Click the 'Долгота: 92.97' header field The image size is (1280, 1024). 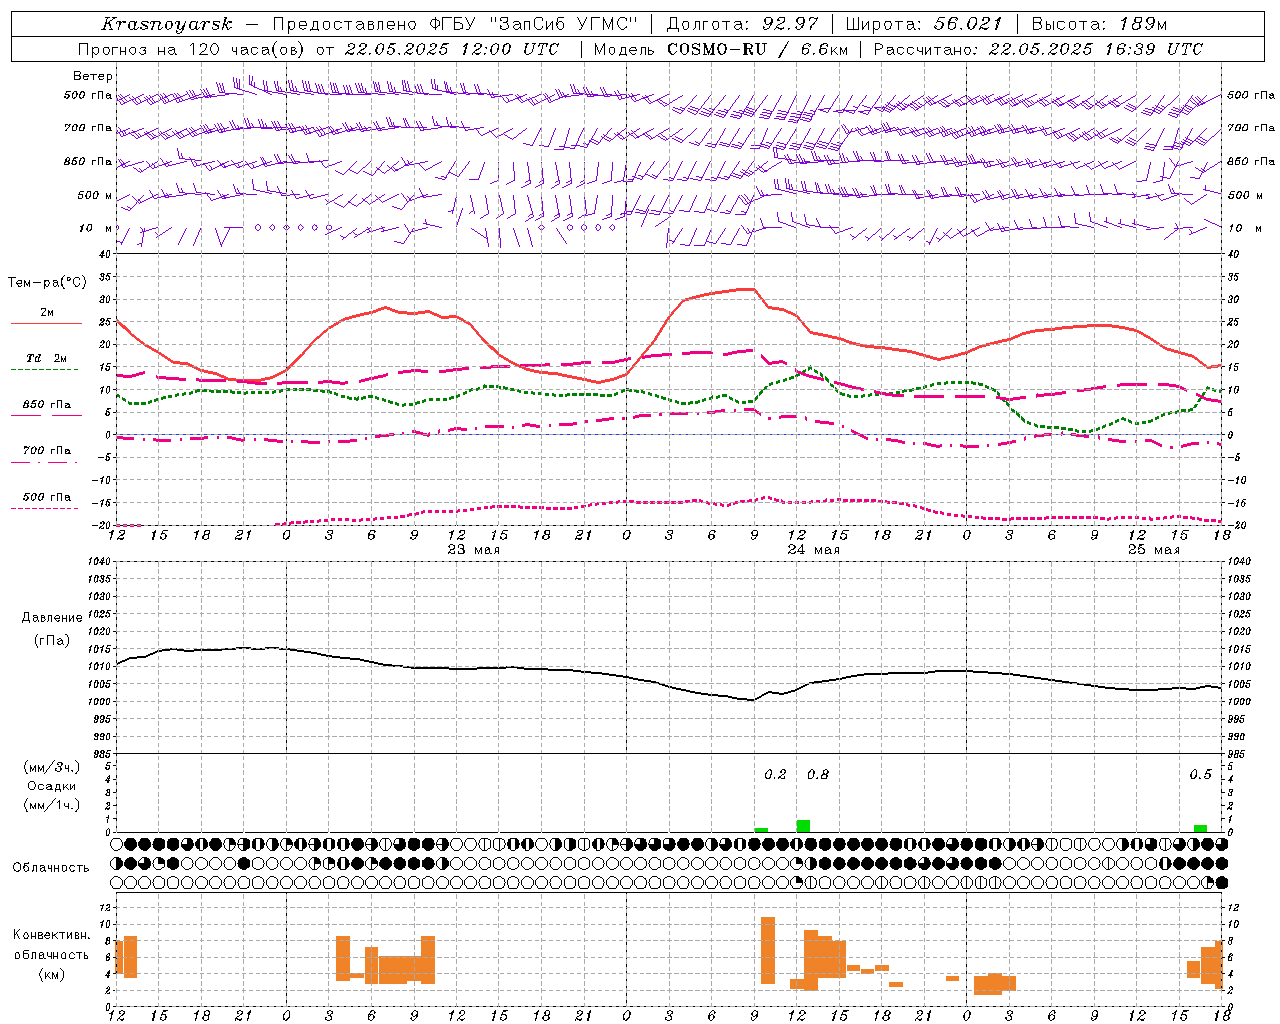742,24
